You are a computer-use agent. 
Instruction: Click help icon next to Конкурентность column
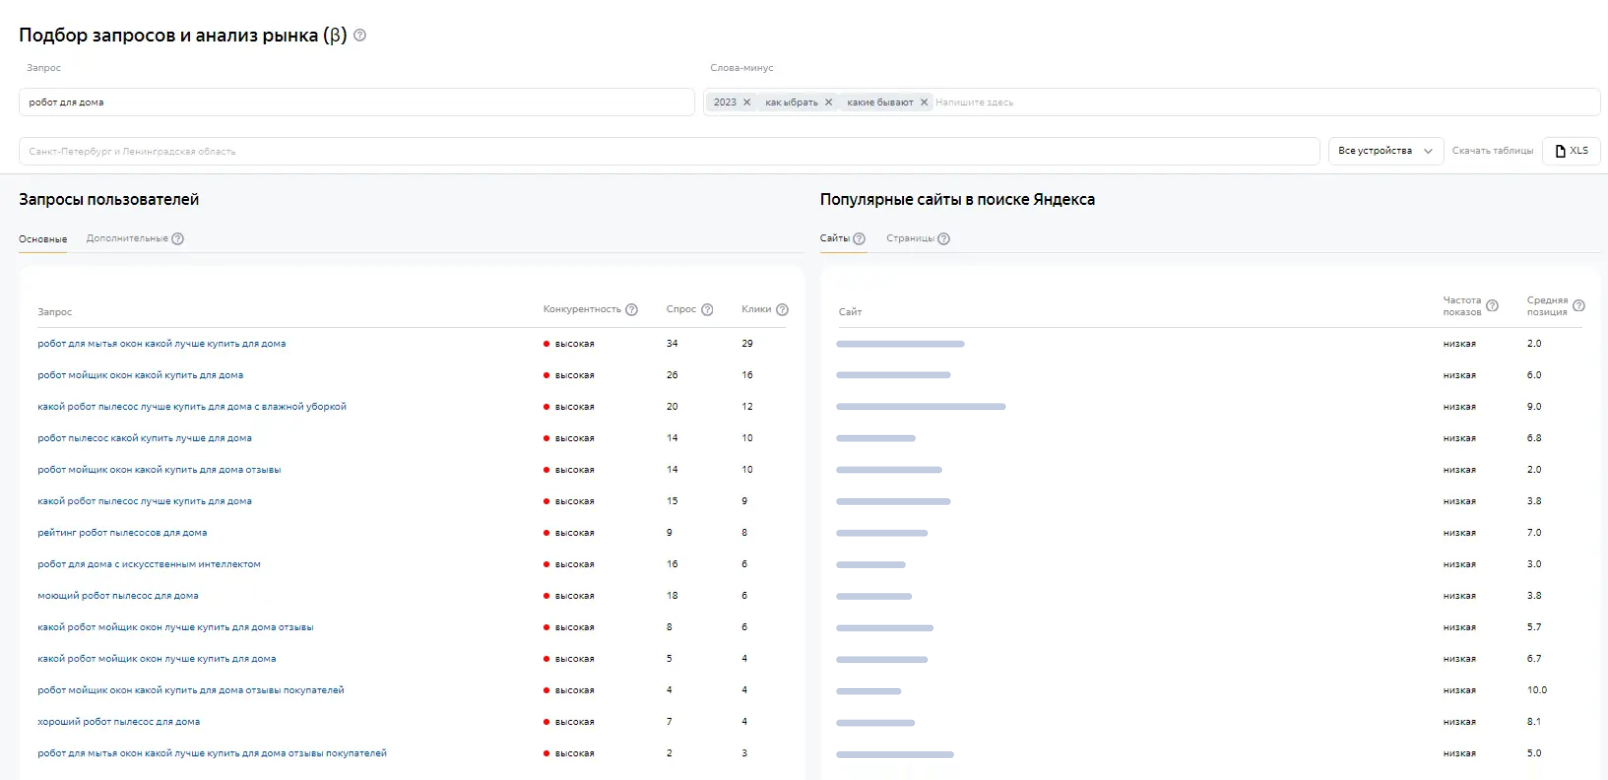(x=632, y=310)
